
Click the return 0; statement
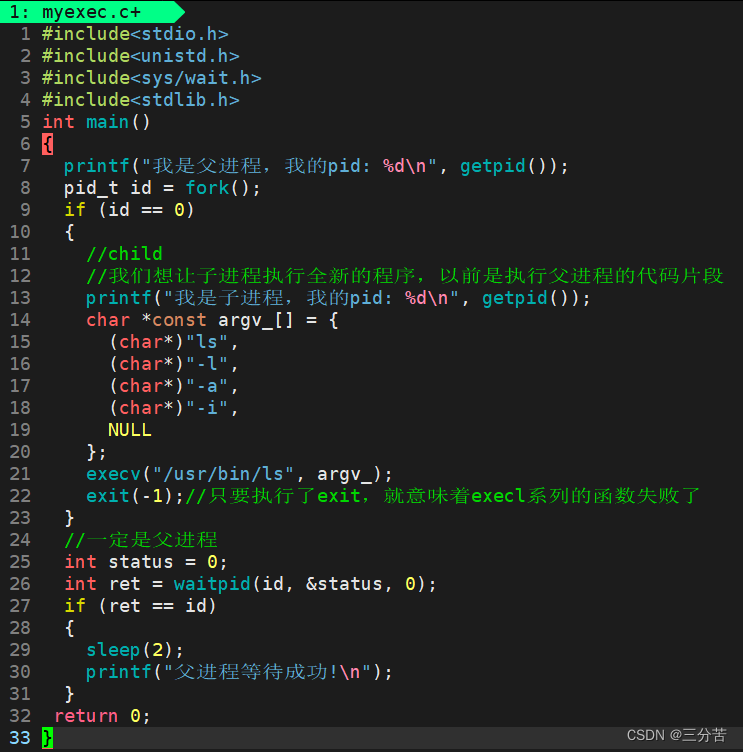[x=102, y=716]
